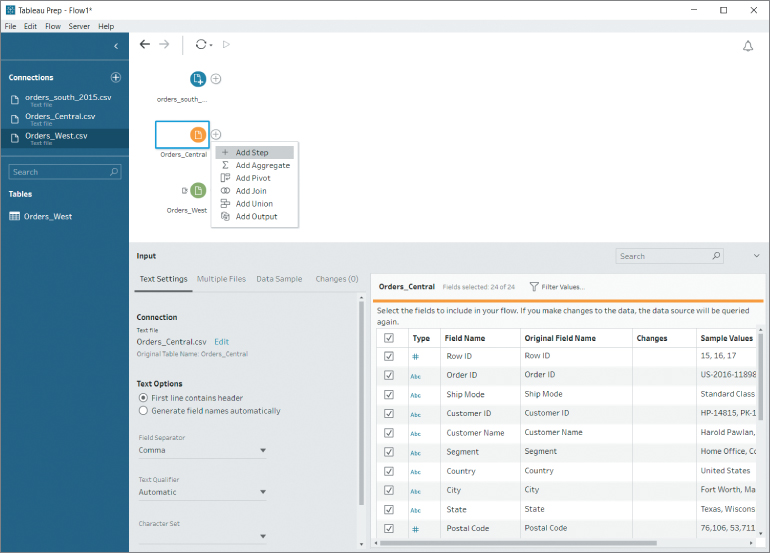770x553 pixels.
Task: Select the orange Orders_Central input step
Action: [x=198, y=135]
